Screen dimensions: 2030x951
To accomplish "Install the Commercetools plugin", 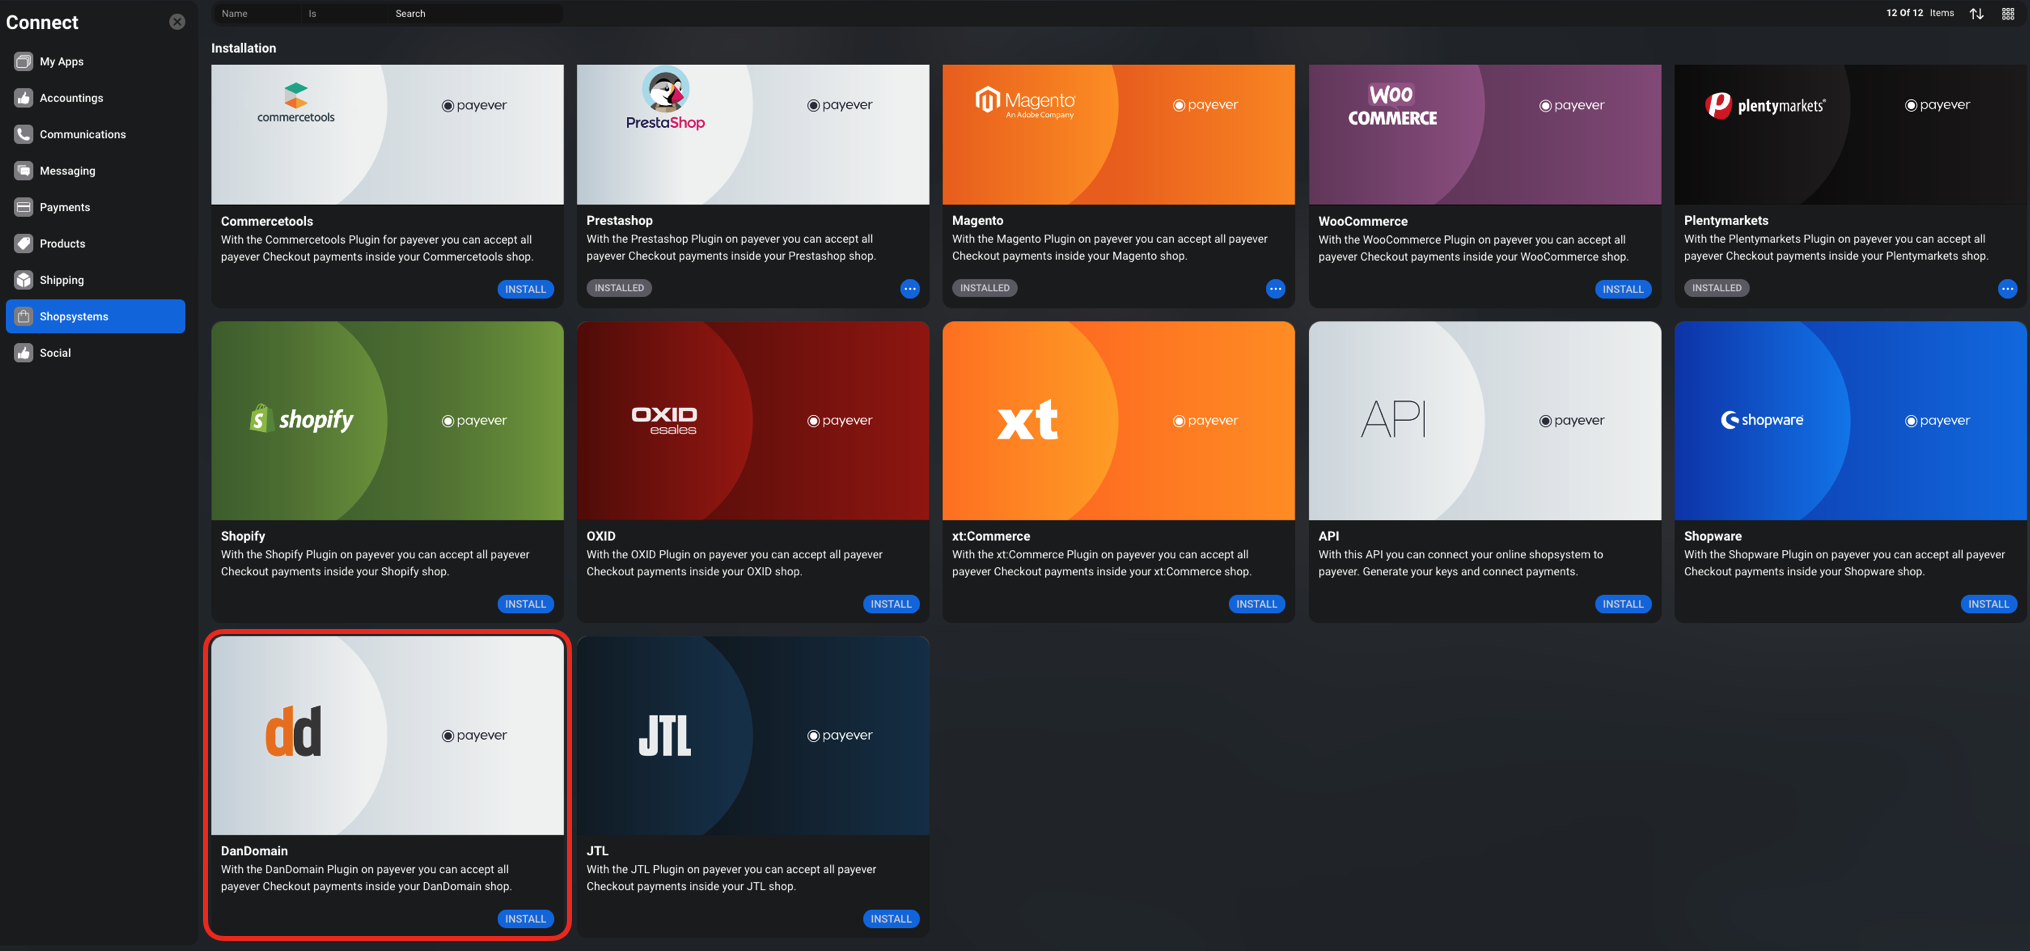I will [525, 289].
